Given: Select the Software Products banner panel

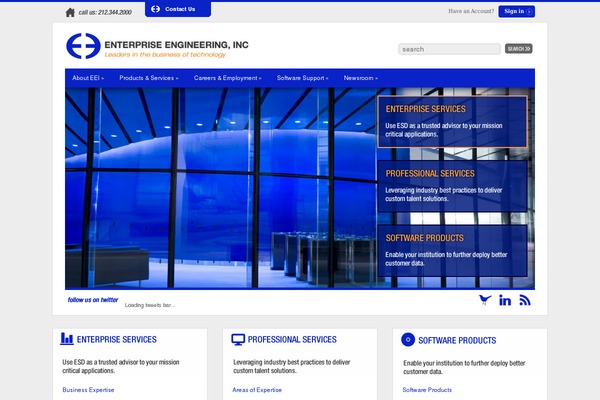Looking at the screenshot, I should tap(452, 251).
